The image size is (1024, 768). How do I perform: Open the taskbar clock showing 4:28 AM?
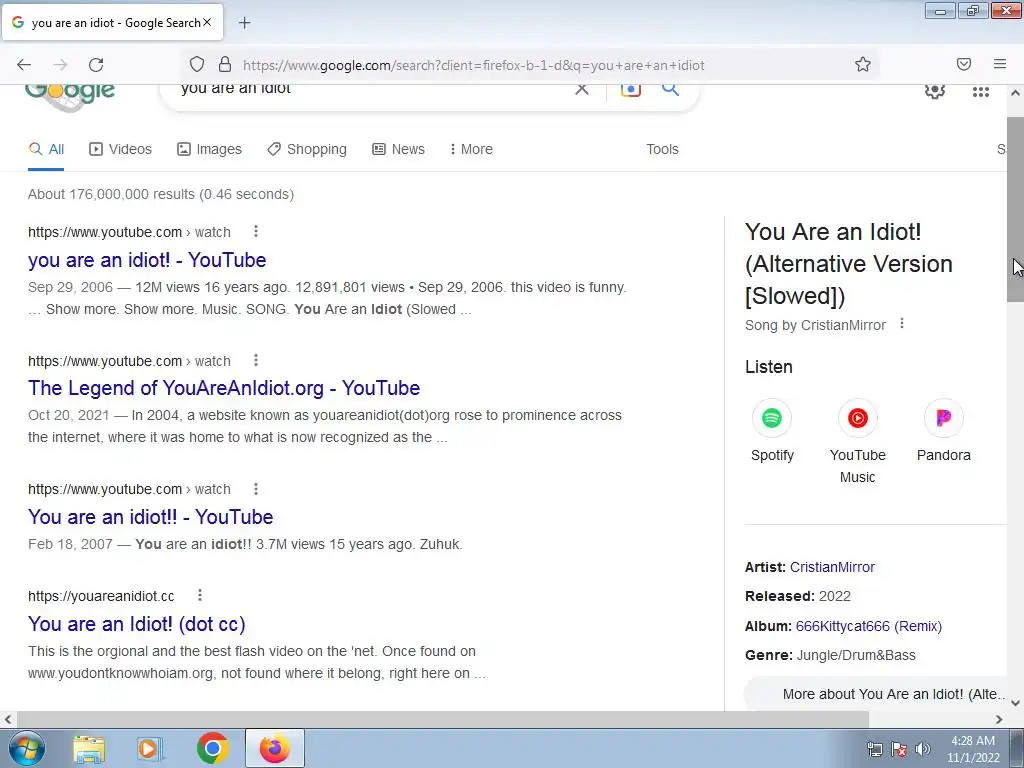click(973, 749)
